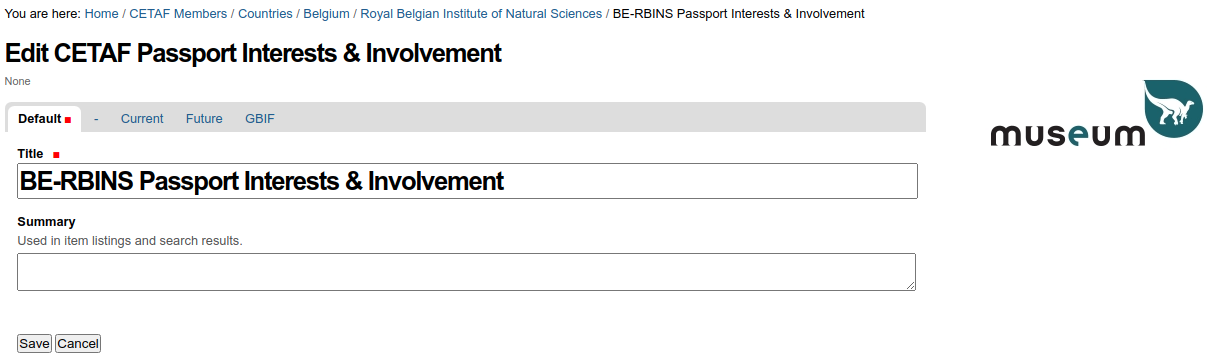This screenshot has width=1226, height=362.
Task: Switch to the Current tab
Action: [x=142, y=119]
